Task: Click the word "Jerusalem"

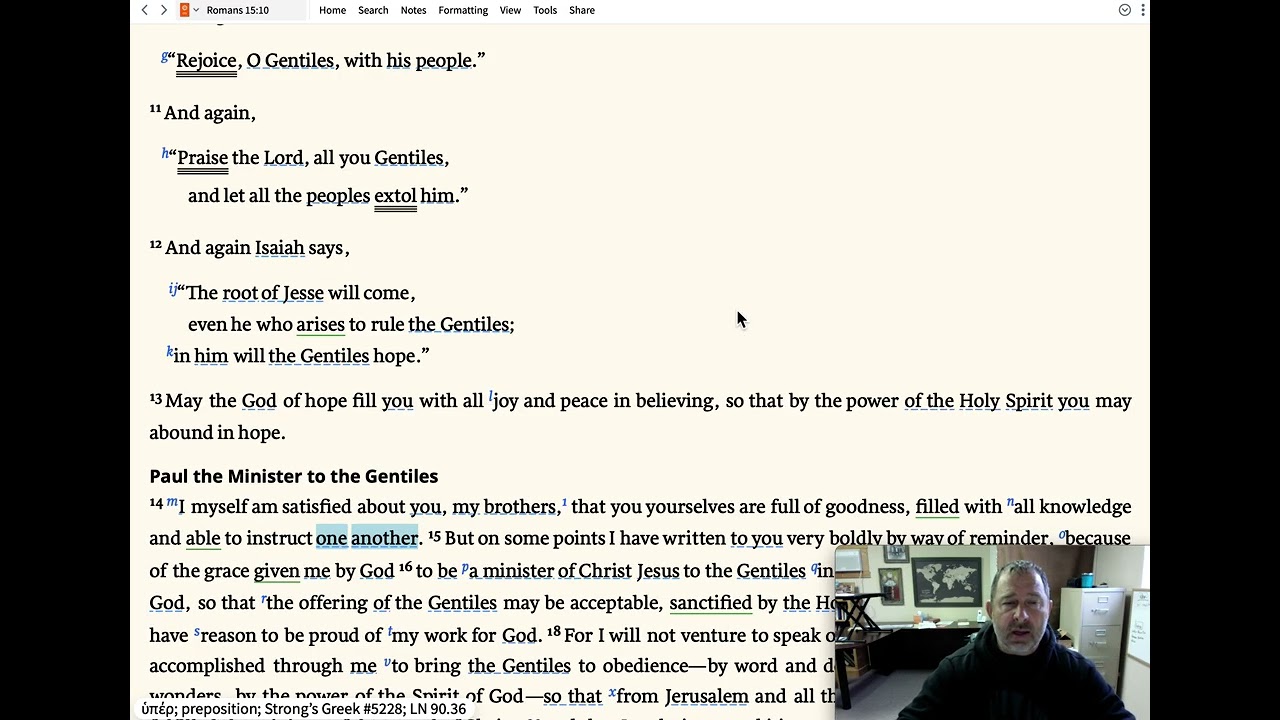Action: click(706, 696)
